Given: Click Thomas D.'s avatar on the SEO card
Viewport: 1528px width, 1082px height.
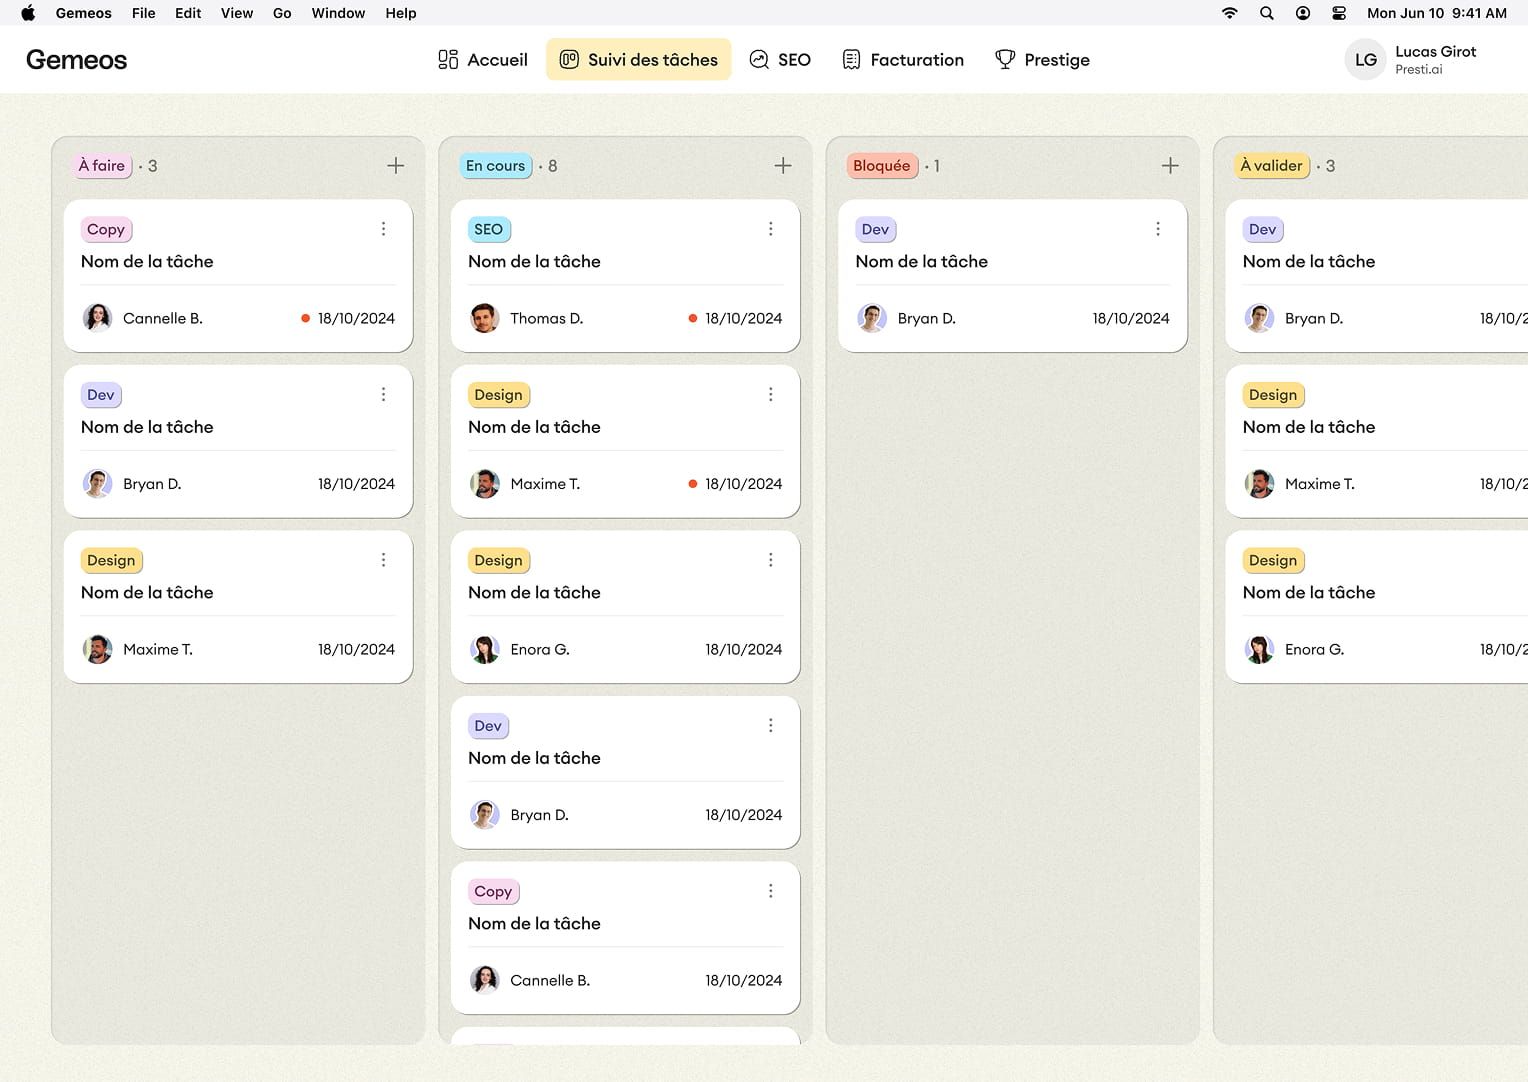Looking at the screenshot, I should 485,318.
